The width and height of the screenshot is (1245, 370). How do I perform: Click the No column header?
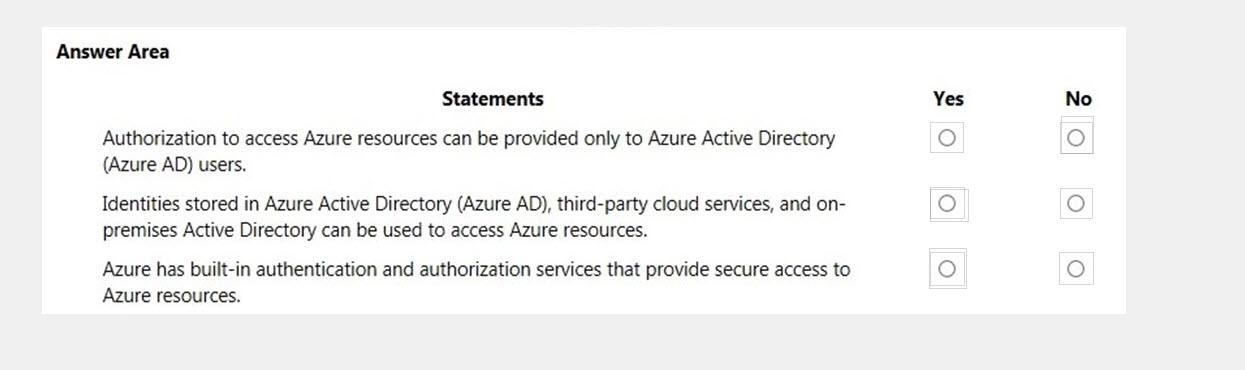coord(1078,99)
